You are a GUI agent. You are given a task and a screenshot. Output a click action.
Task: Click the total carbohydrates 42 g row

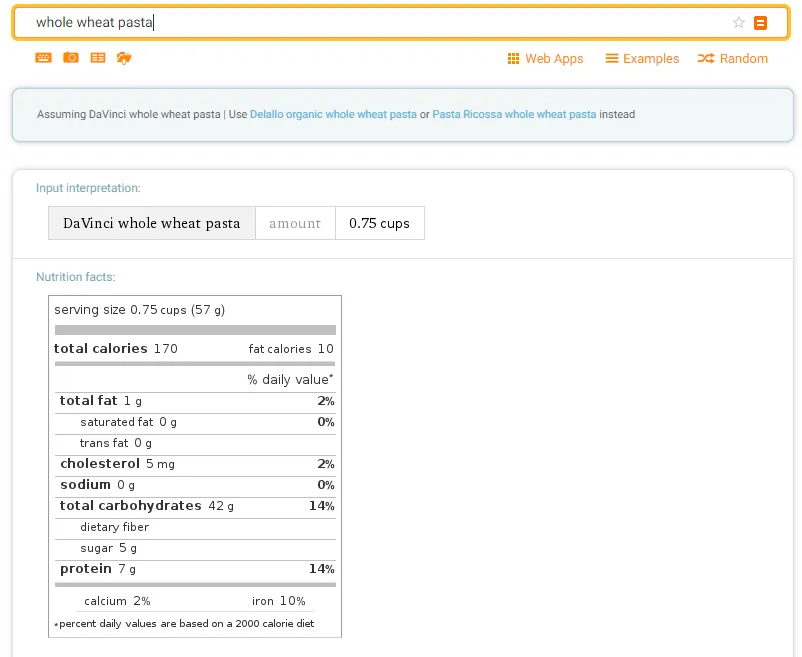coord(195,506)
